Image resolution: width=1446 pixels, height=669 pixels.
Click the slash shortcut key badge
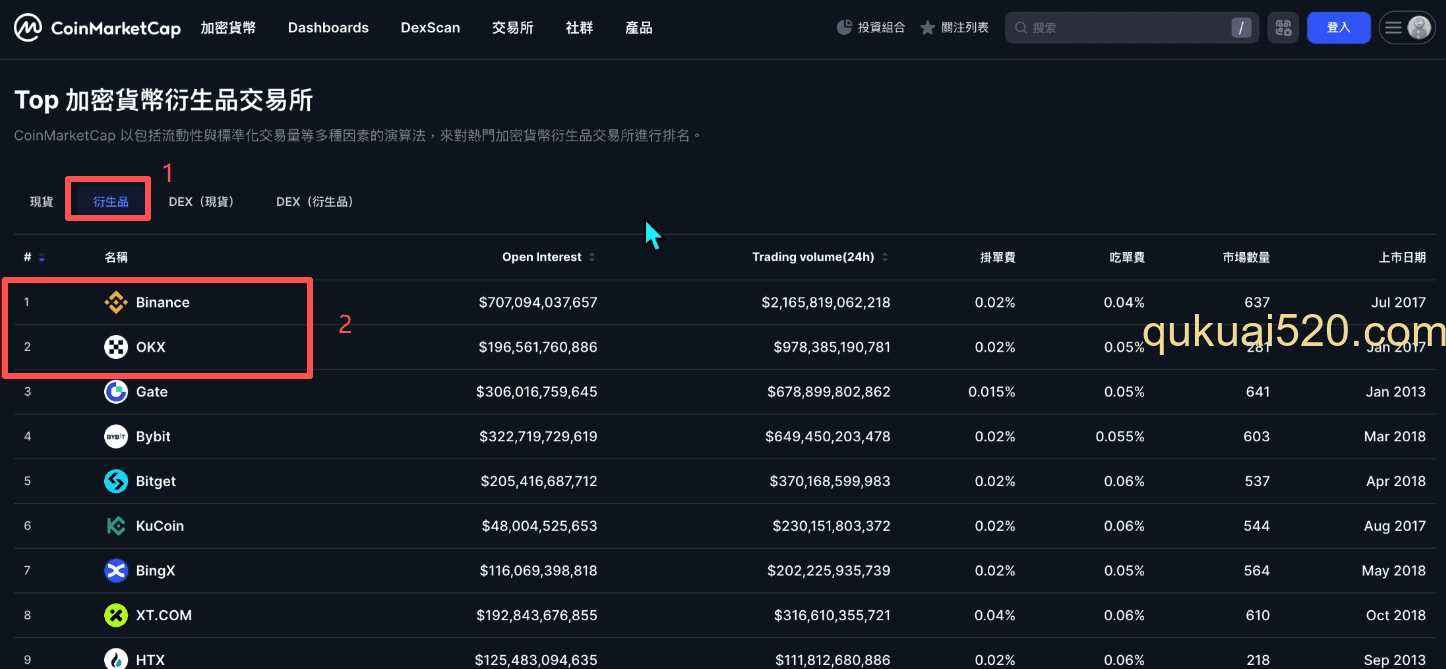coord(1242,28)
